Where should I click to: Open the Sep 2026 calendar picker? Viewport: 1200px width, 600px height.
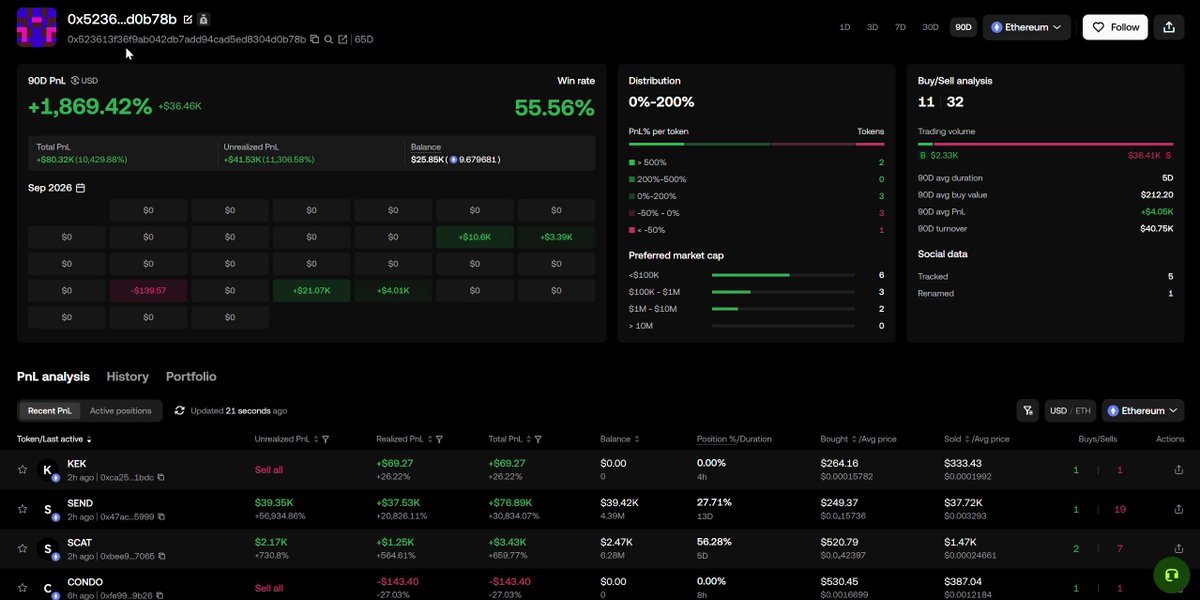click(x=81, y=188)
